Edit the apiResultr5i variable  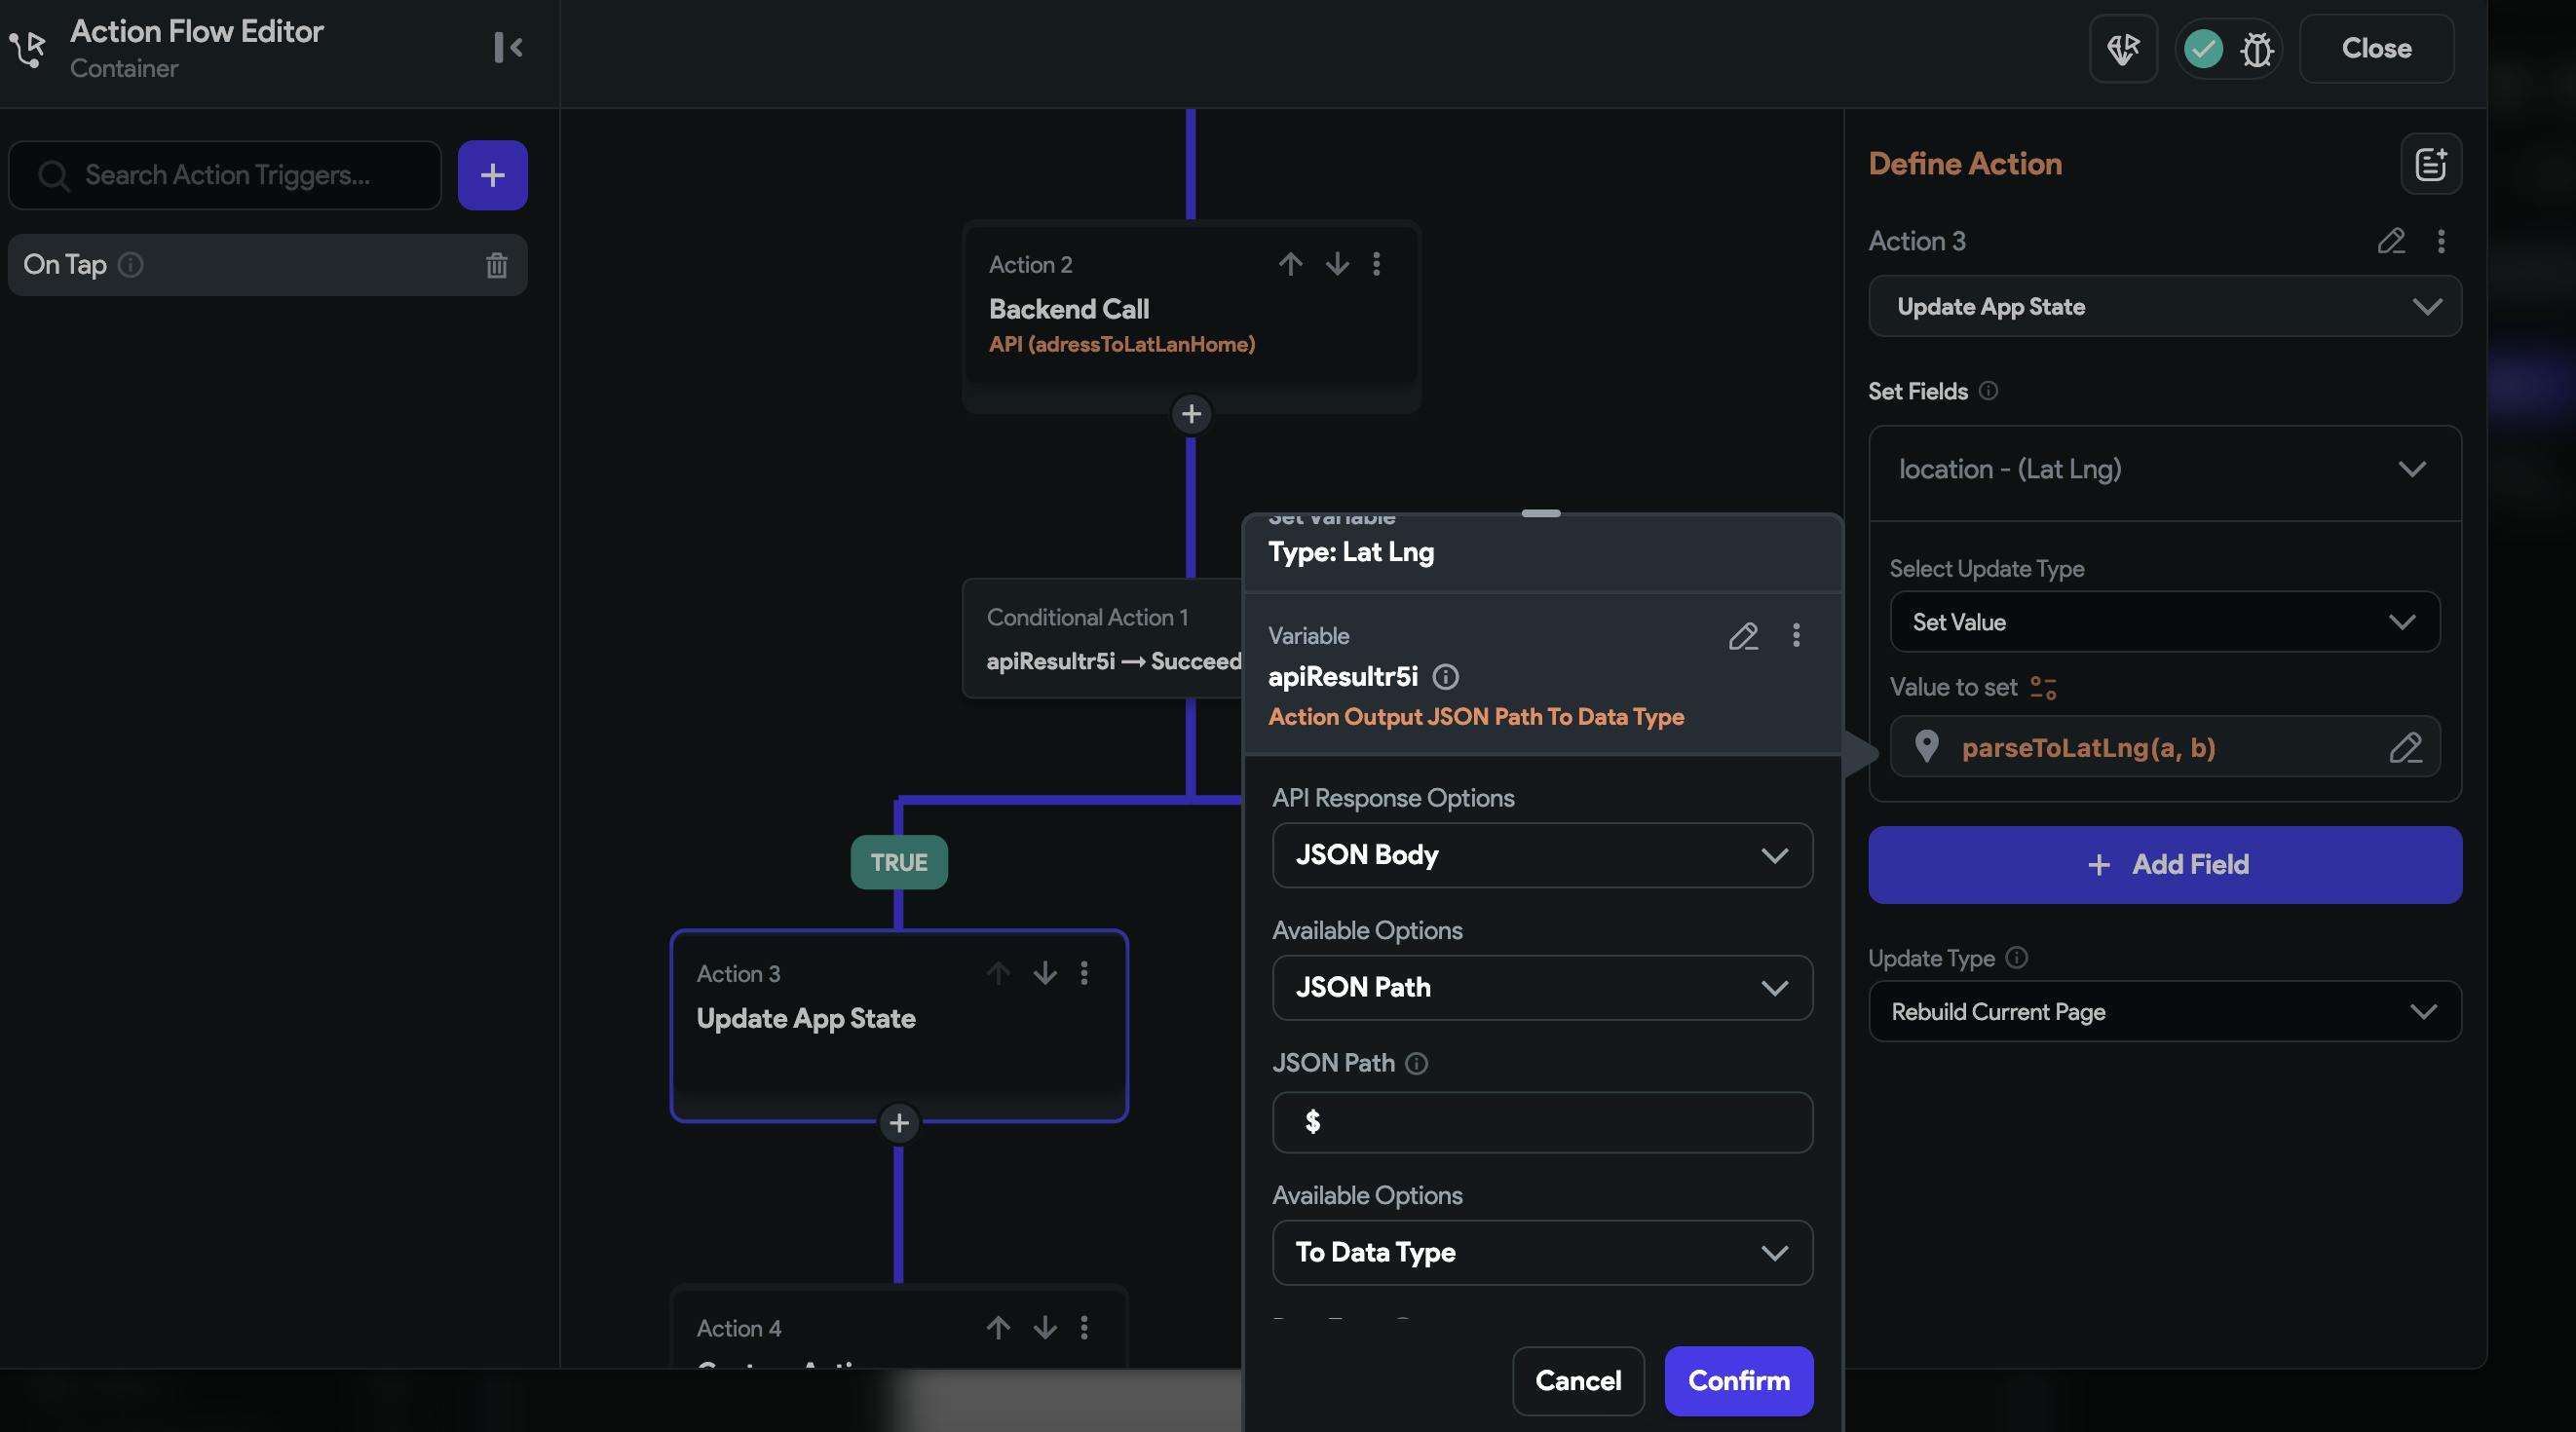1743,636
